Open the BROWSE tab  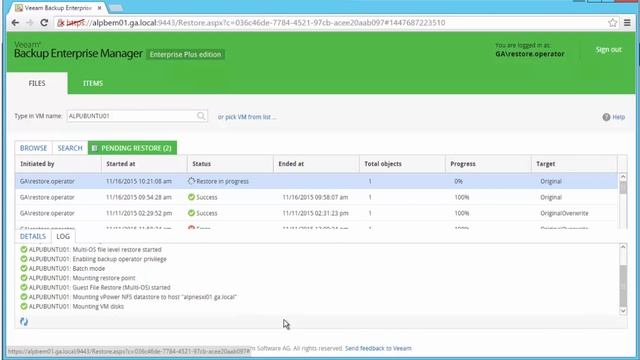[33, 148]
